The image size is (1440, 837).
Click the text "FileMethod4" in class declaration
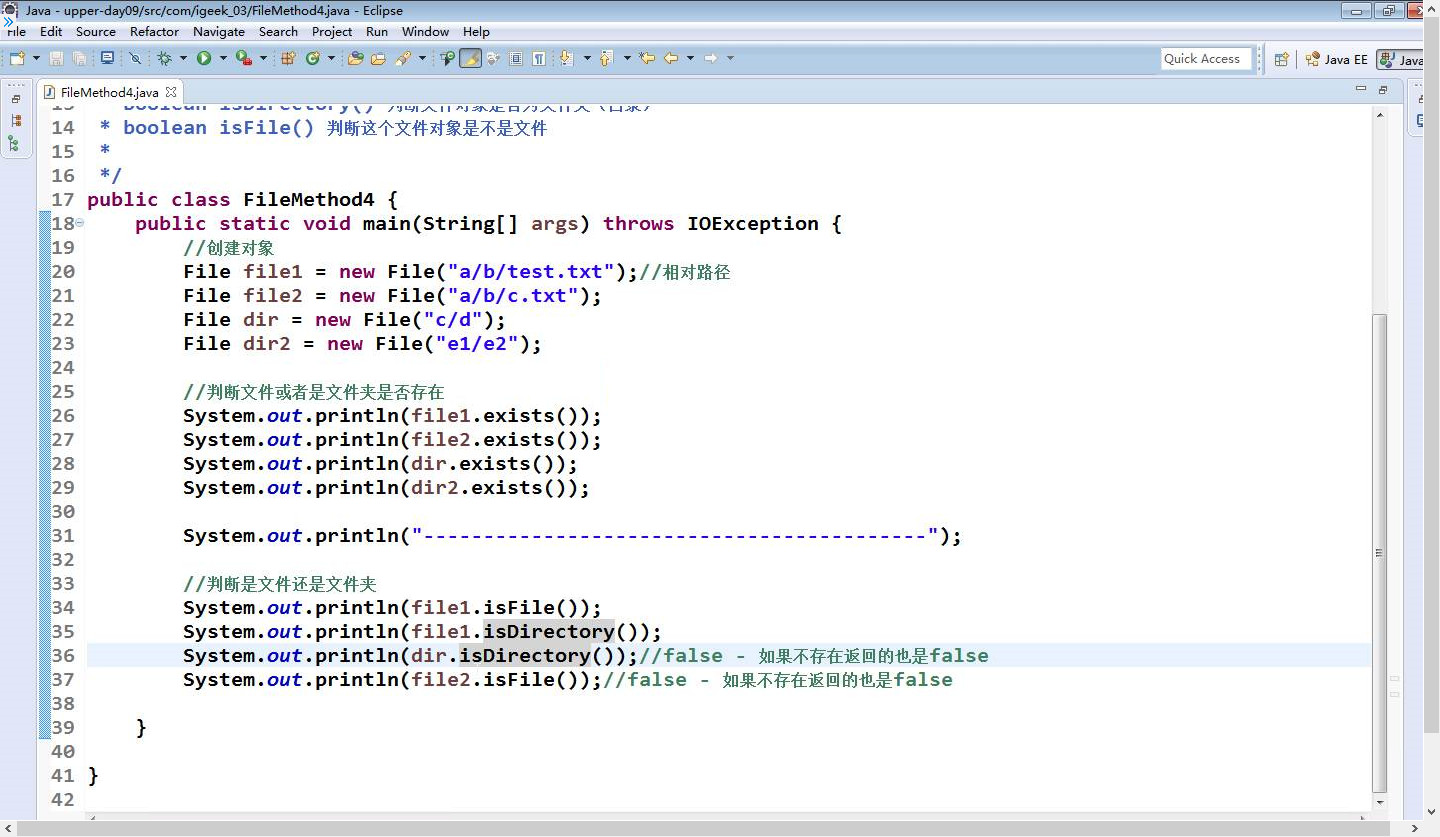309,199
